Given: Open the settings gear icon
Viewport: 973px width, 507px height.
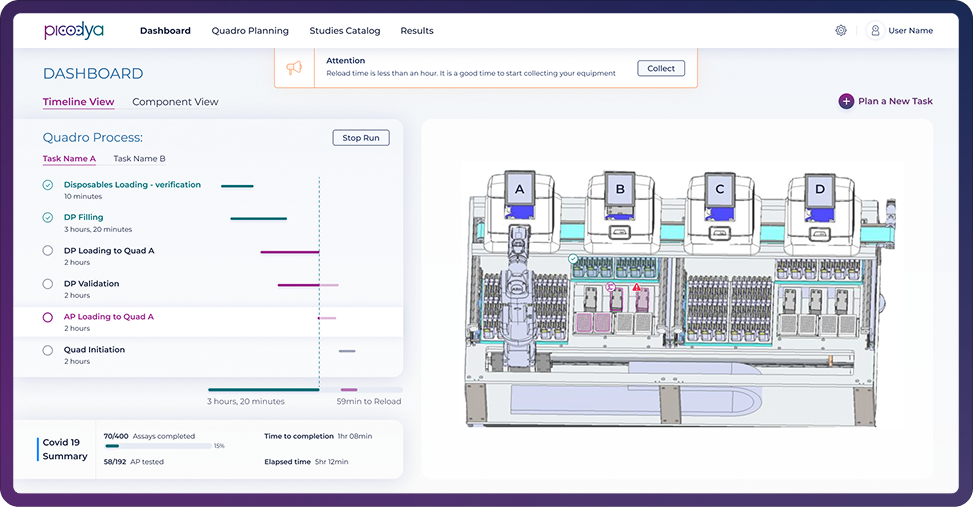Looking at the screenshot, I should [841, 31].
